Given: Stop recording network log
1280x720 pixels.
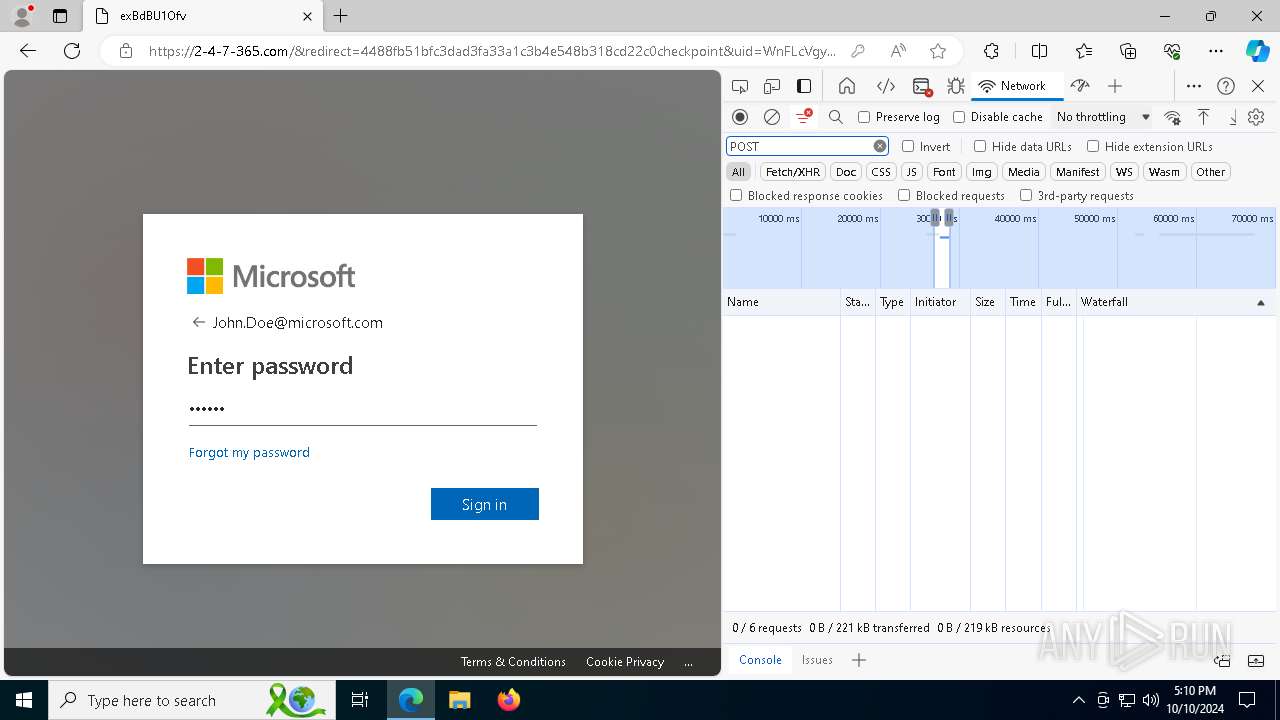Looking at the screenshot, I should coord(740,117).
